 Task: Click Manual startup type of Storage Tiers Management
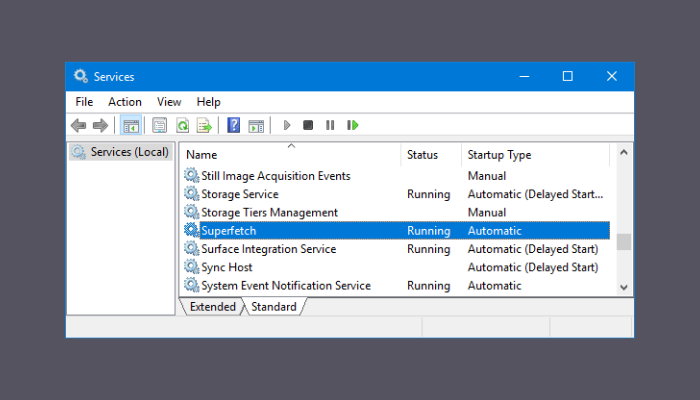(487, 212)
